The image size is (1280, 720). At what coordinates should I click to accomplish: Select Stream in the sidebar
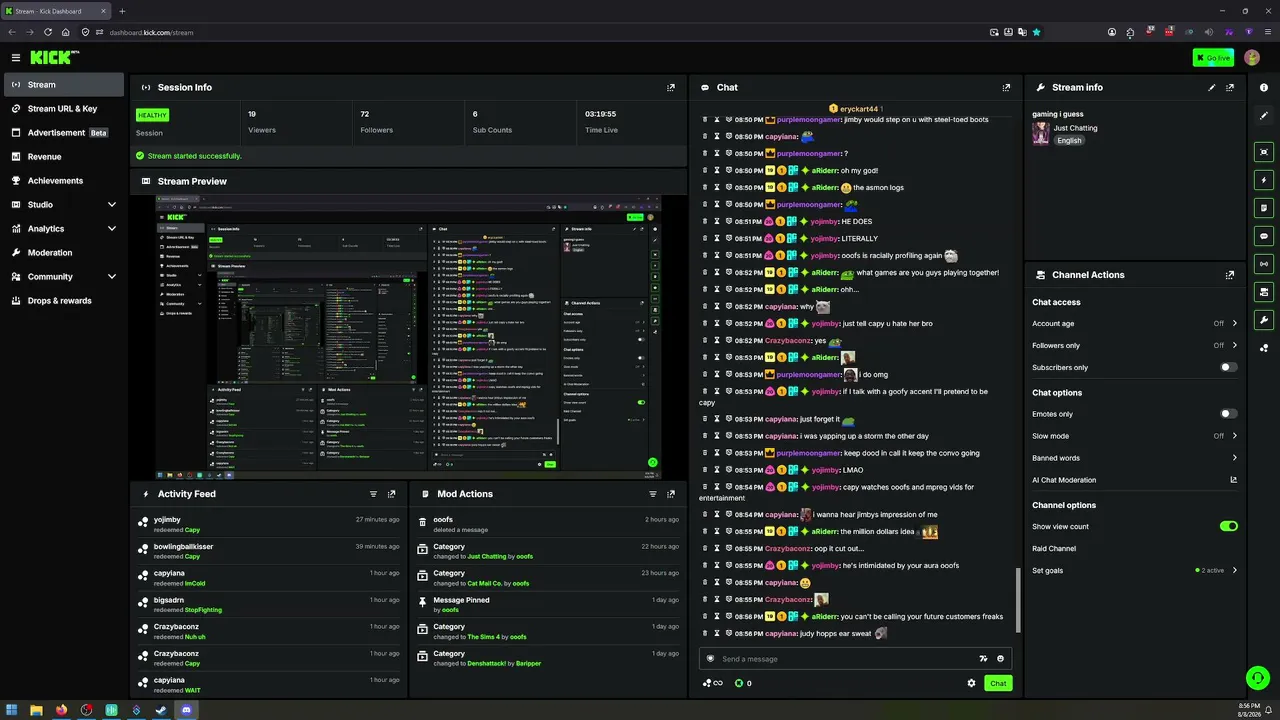(64, 85)
